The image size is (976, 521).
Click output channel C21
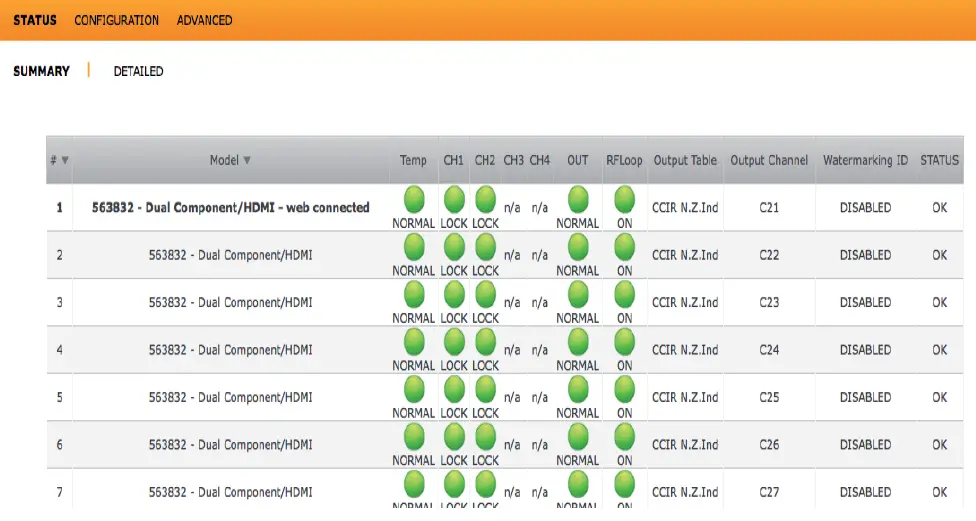pyautogui.click(x=769, y=207)
